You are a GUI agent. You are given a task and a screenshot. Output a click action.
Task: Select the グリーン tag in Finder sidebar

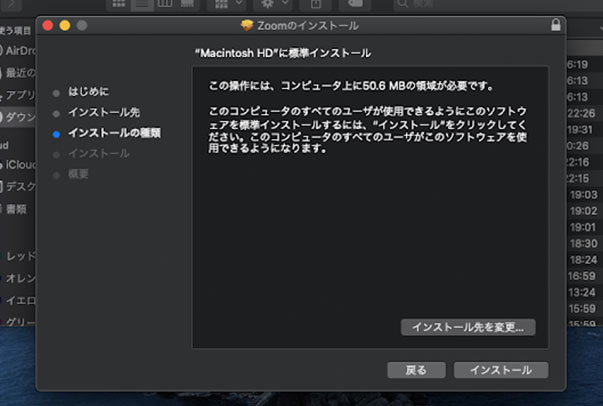tap(17, 321)
